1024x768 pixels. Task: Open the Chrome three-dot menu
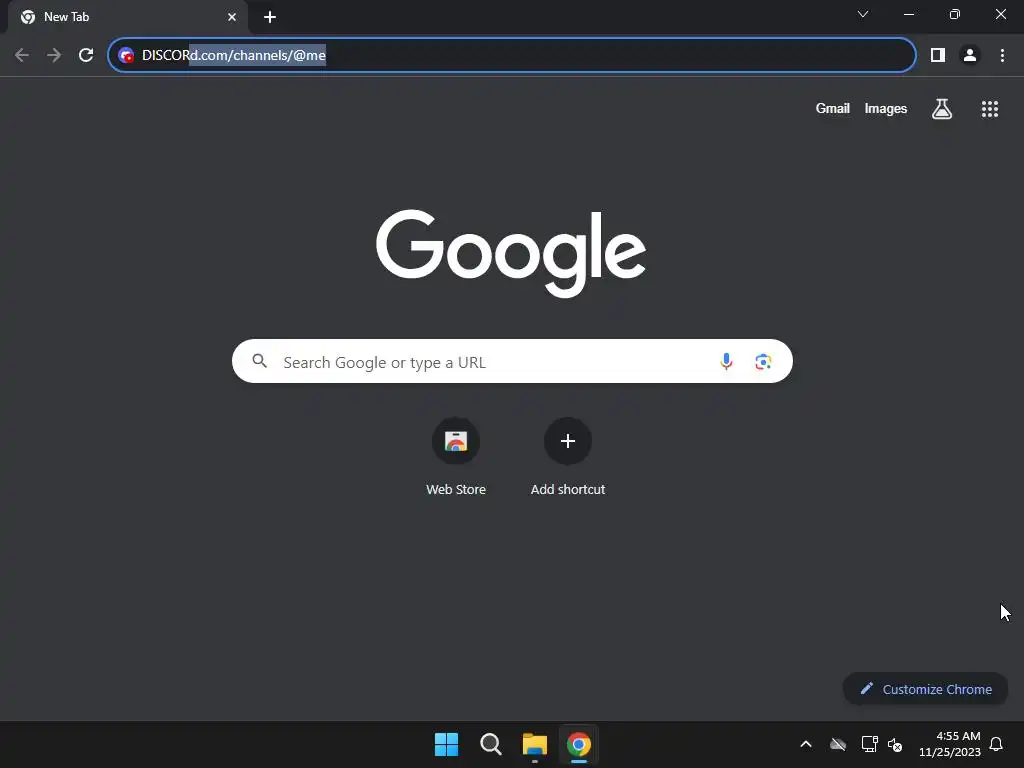[1002, 55]
